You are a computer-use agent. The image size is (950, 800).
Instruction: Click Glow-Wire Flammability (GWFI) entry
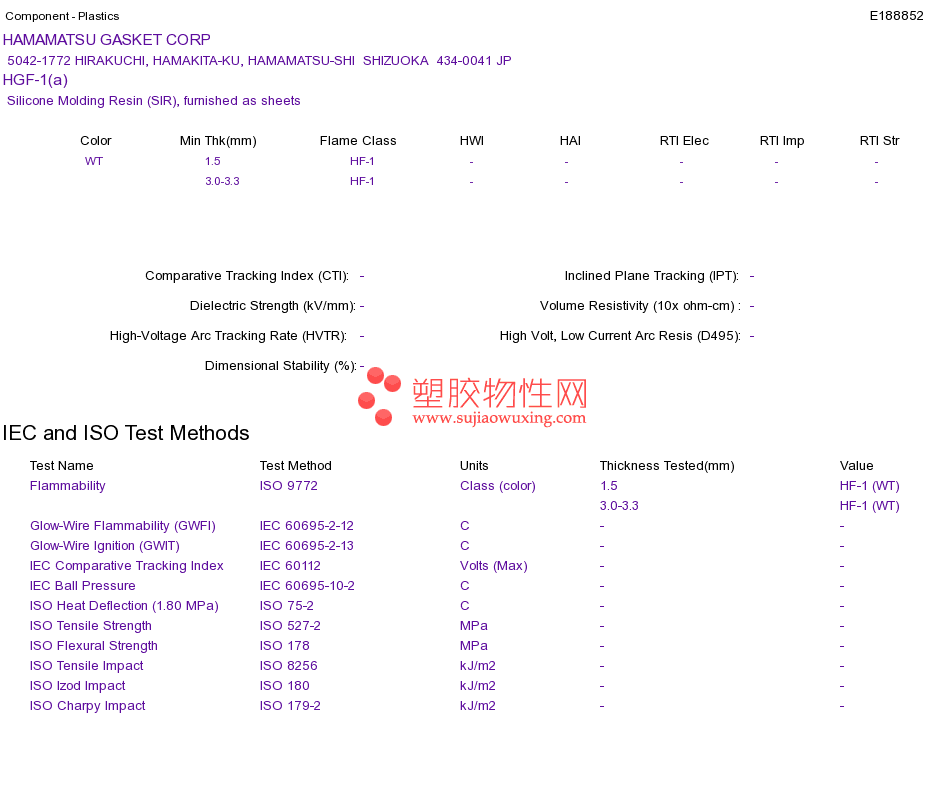pos(123,526)
